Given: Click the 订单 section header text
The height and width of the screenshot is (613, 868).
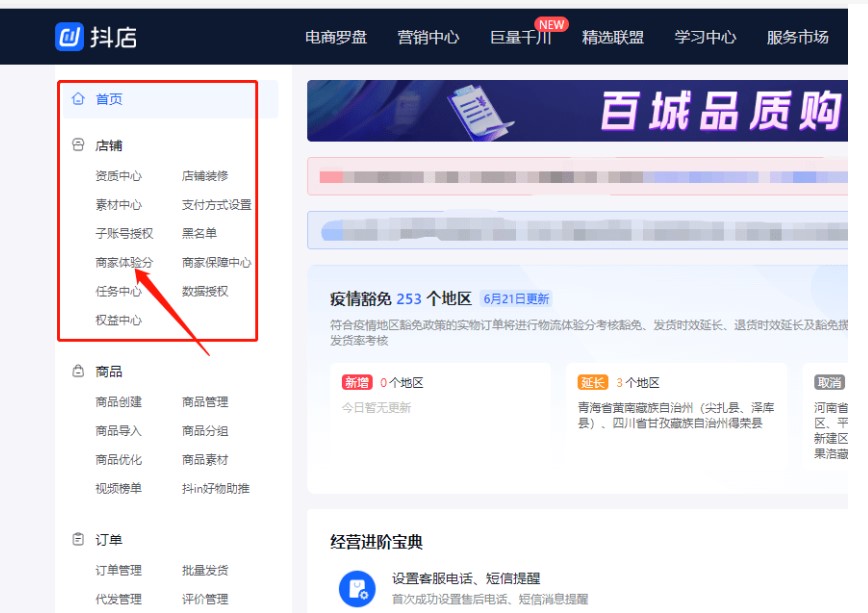Looking at the screenshot, I should pos(108,539).
